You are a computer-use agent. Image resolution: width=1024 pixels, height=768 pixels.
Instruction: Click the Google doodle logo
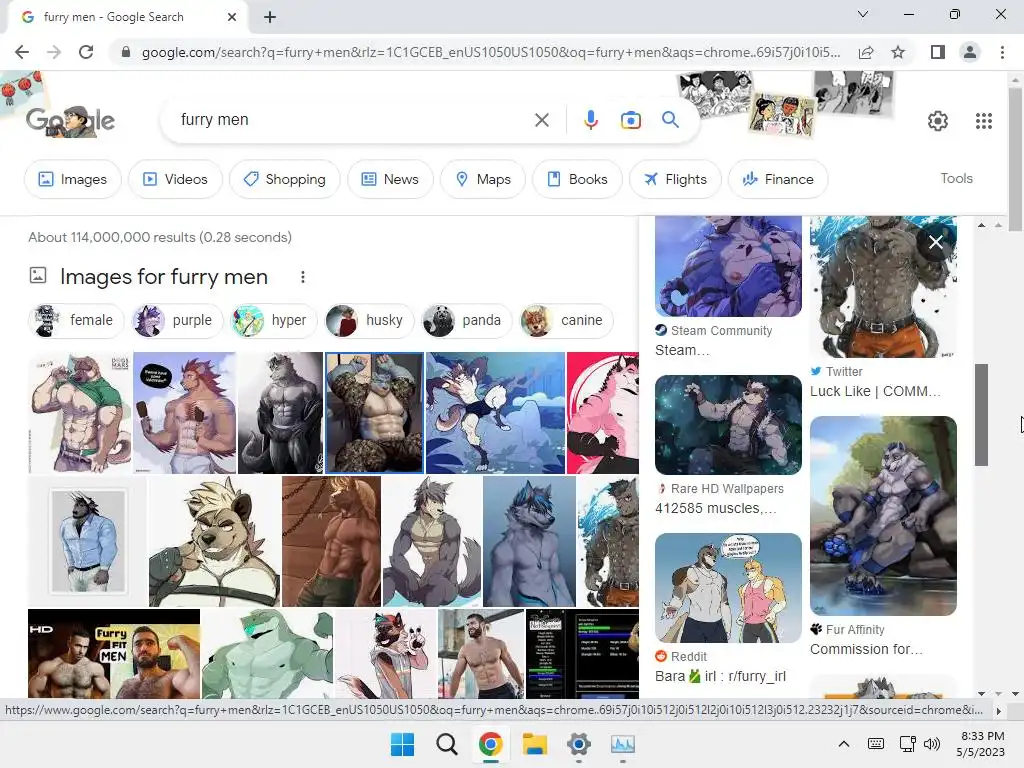(71, 121)
